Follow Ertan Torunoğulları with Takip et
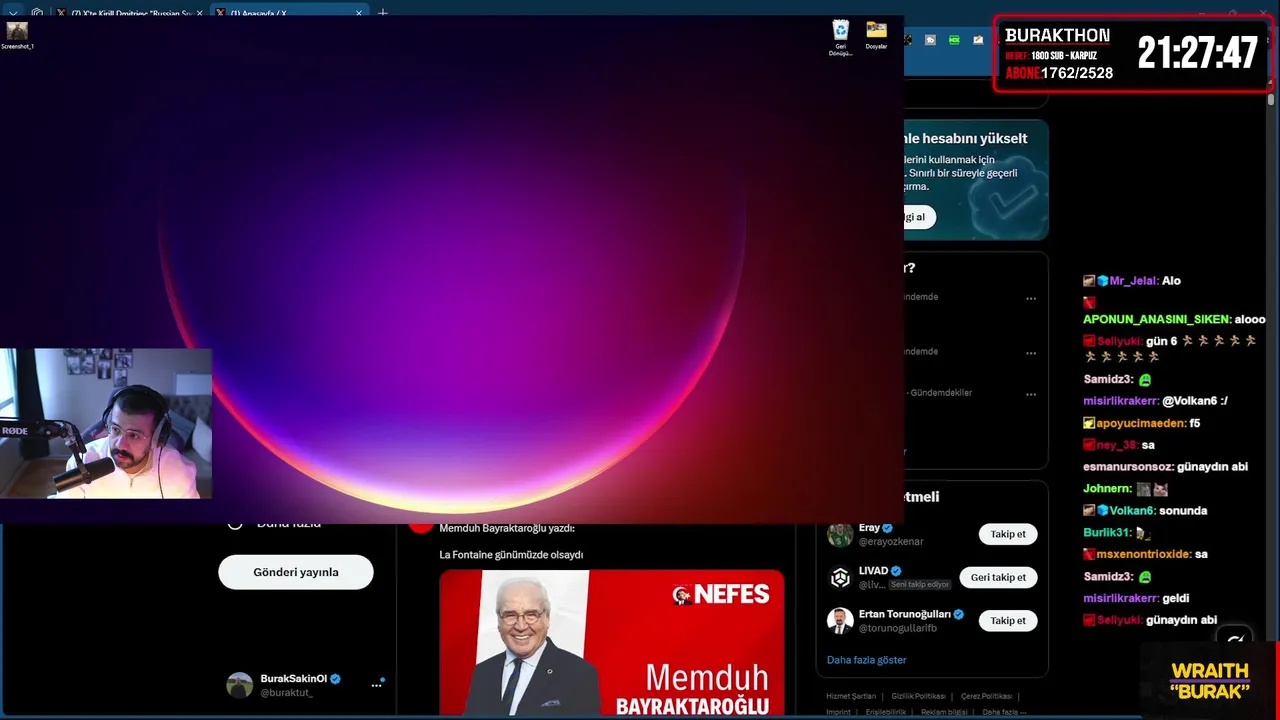 point(1008,620)
